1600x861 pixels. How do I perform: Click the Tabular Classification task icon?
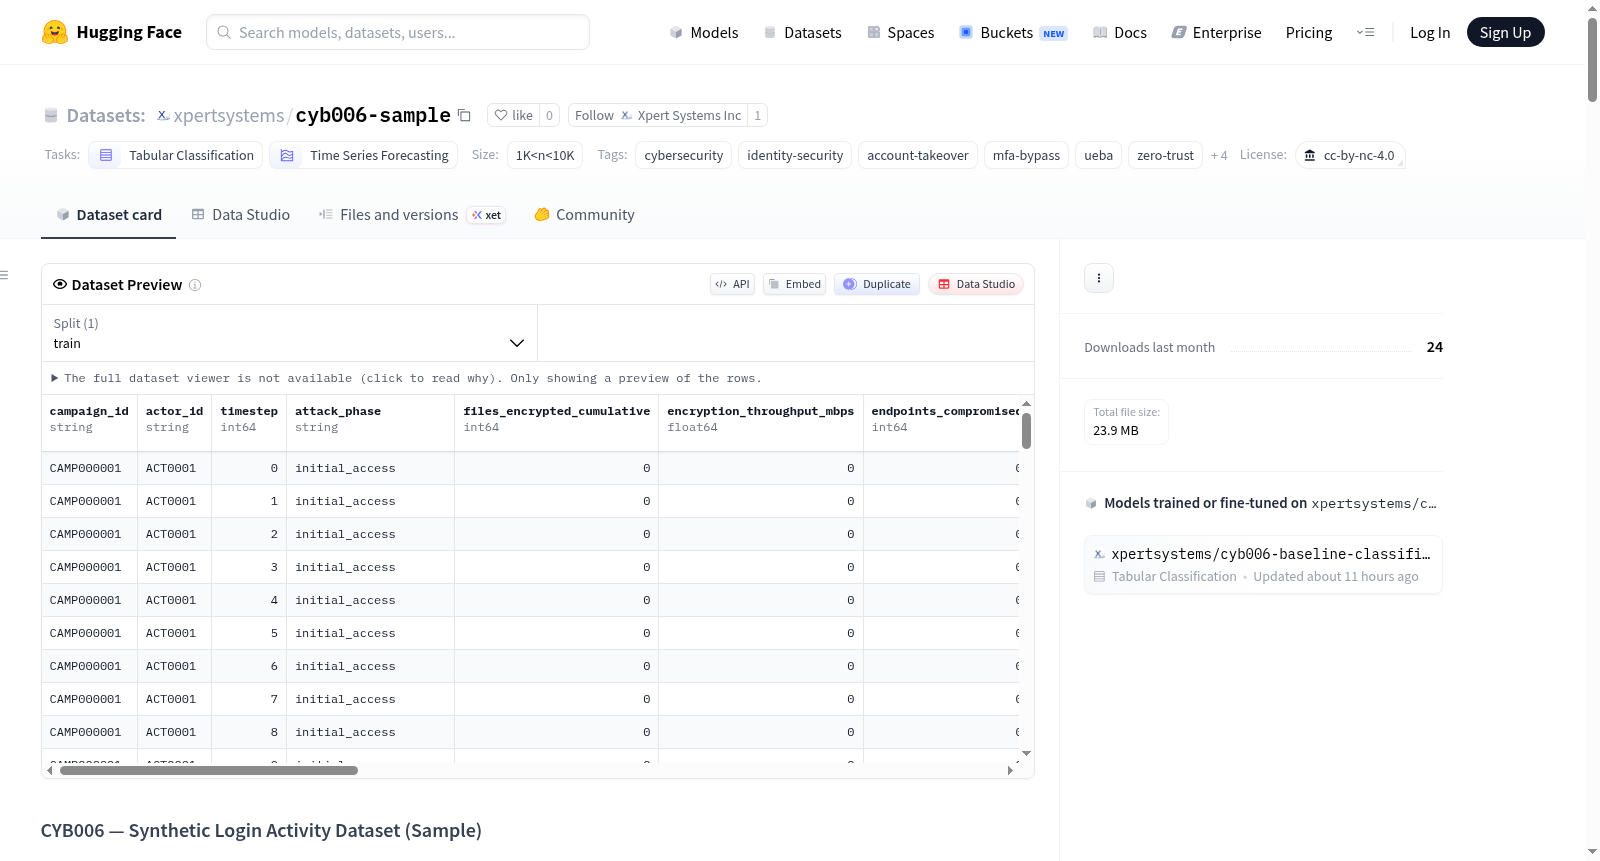(x=106, y=155)
